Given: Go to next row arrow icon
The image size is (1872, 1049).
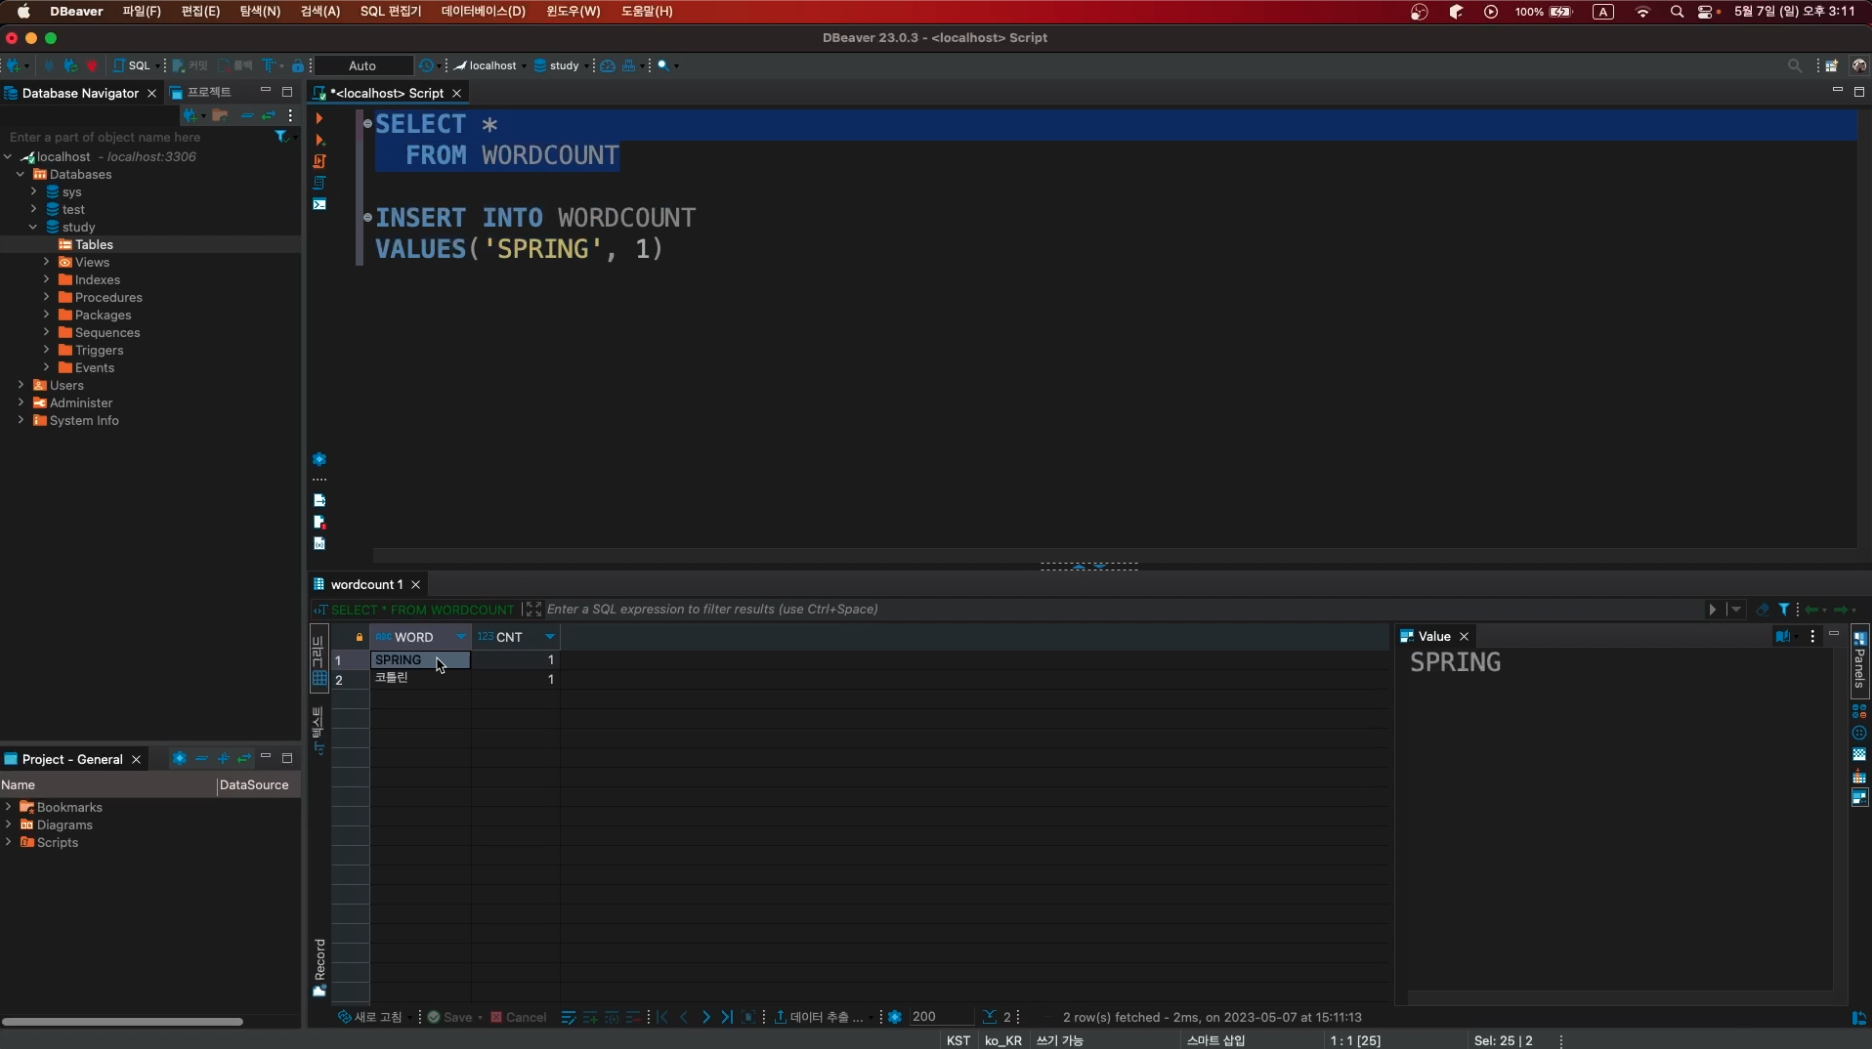Looking at the screenshot, I should [x=706, y=1017].
